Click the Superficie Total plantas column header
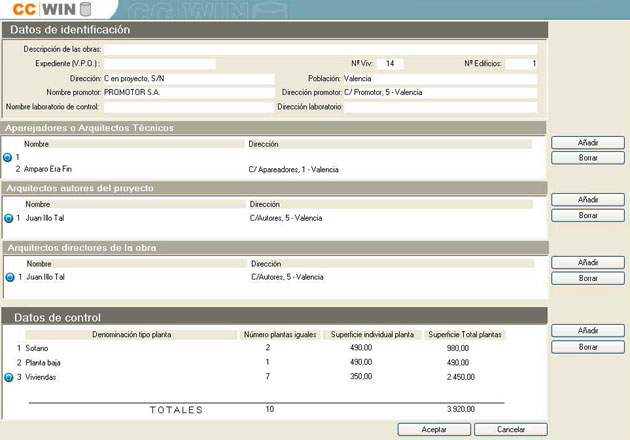 (x=463, y=334)
